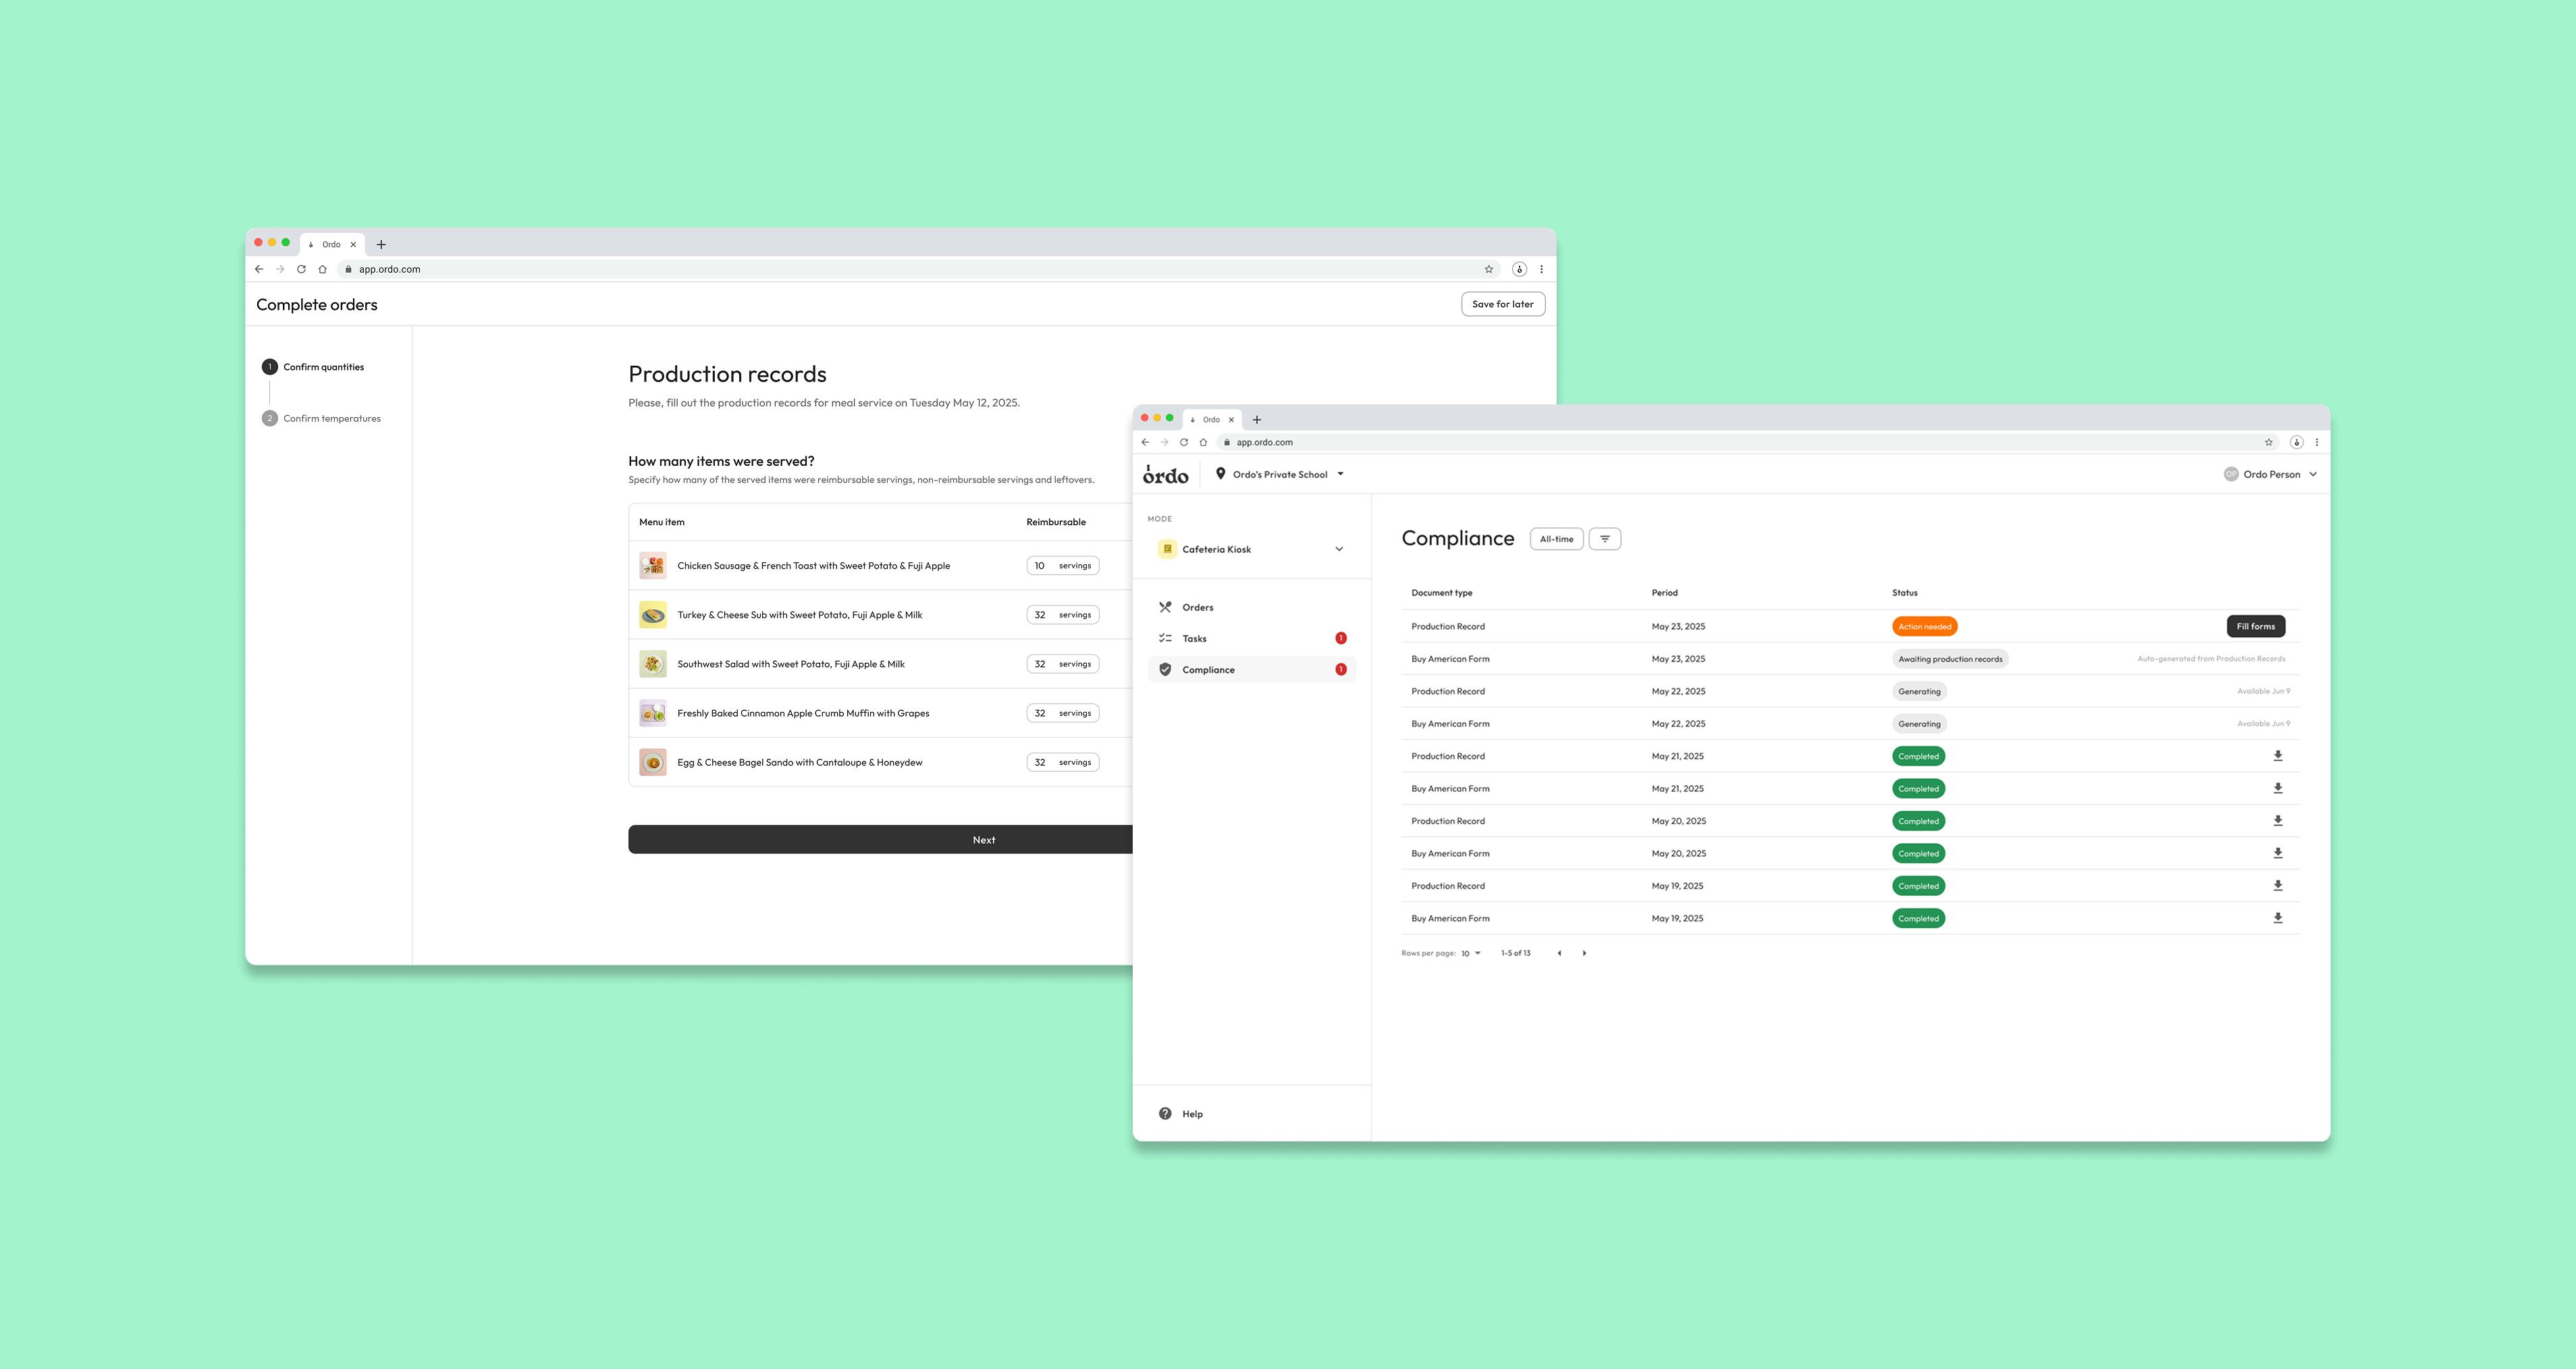Go to the next page of compliance rows

tap(1584, 953)
